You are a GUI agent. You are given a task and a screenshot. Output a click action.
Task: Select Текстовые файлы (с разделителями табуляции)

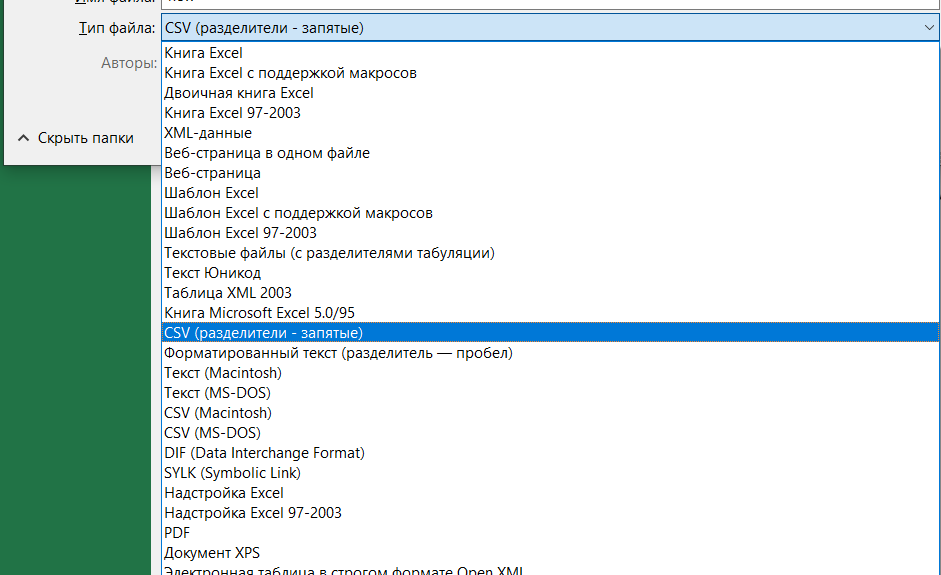[550, 253]
